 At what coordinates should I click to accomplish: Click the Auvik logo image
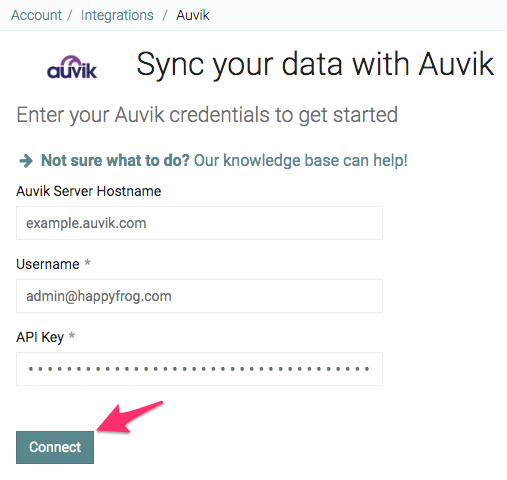(x=72, y=67)
